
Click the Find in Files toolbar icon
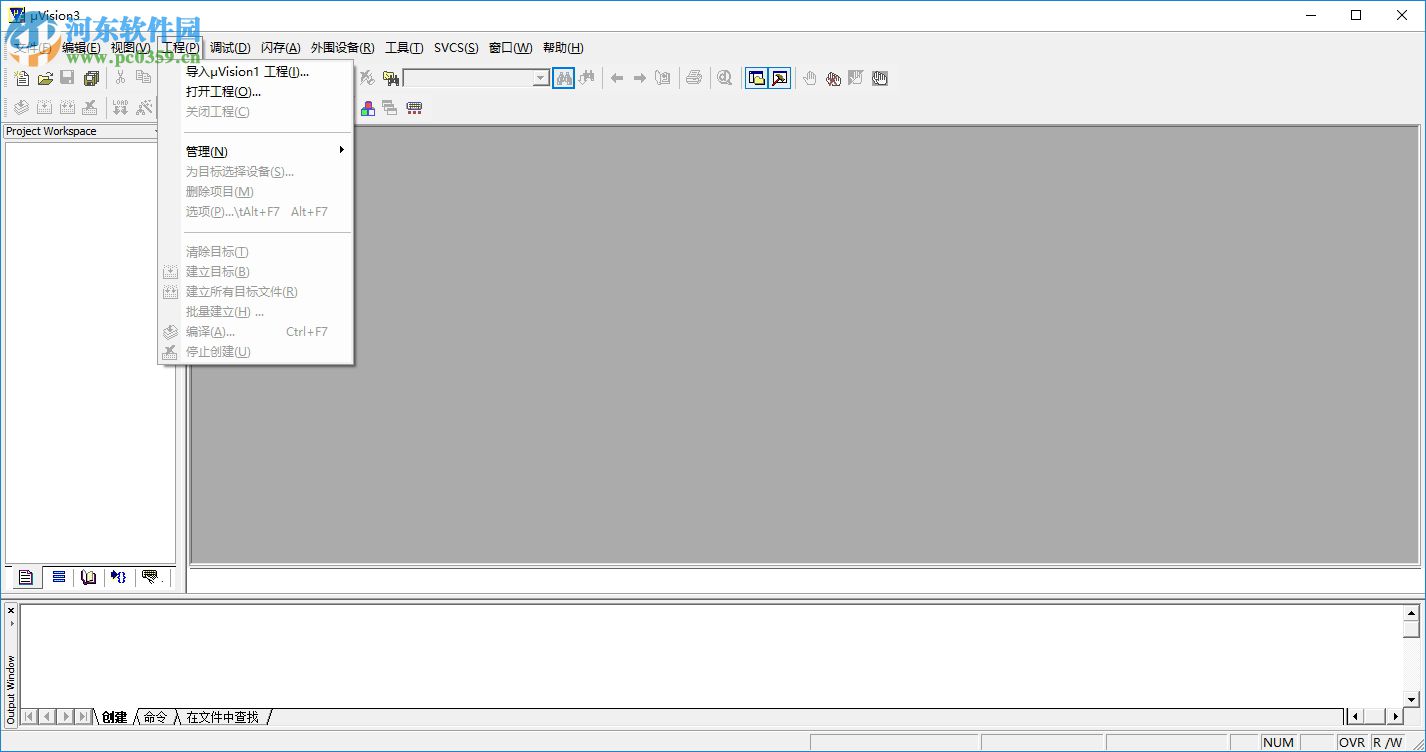tap(391, 78)
